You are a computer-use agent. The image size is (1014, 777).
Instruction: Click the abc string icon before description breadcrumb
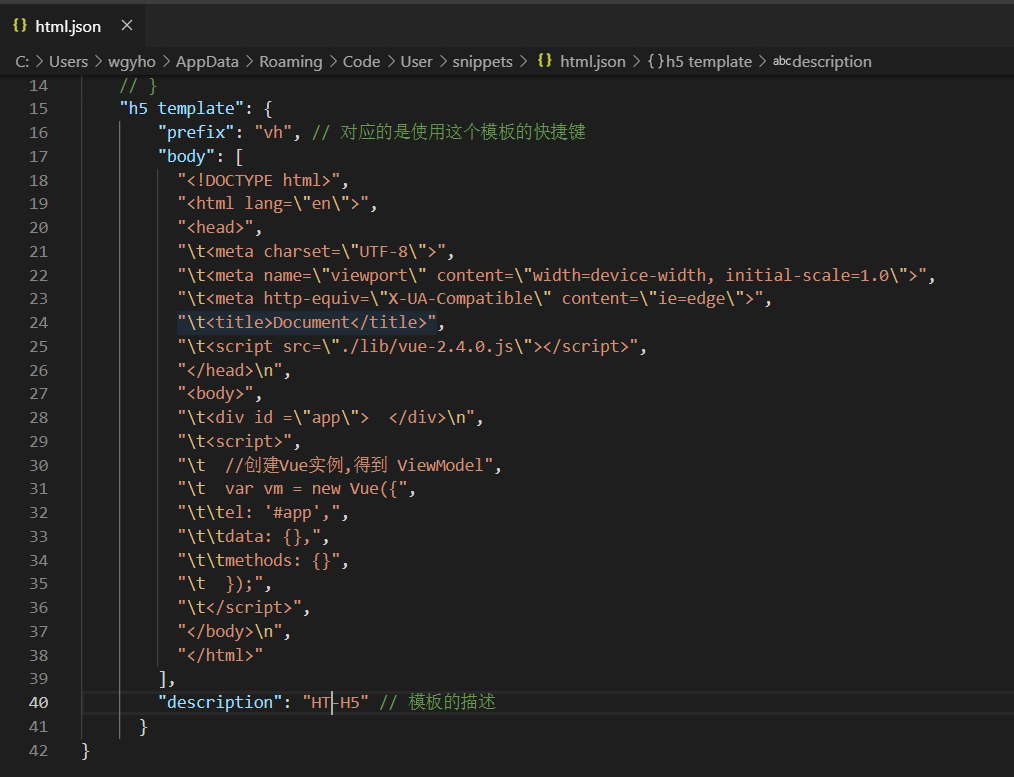click(782, 61)
